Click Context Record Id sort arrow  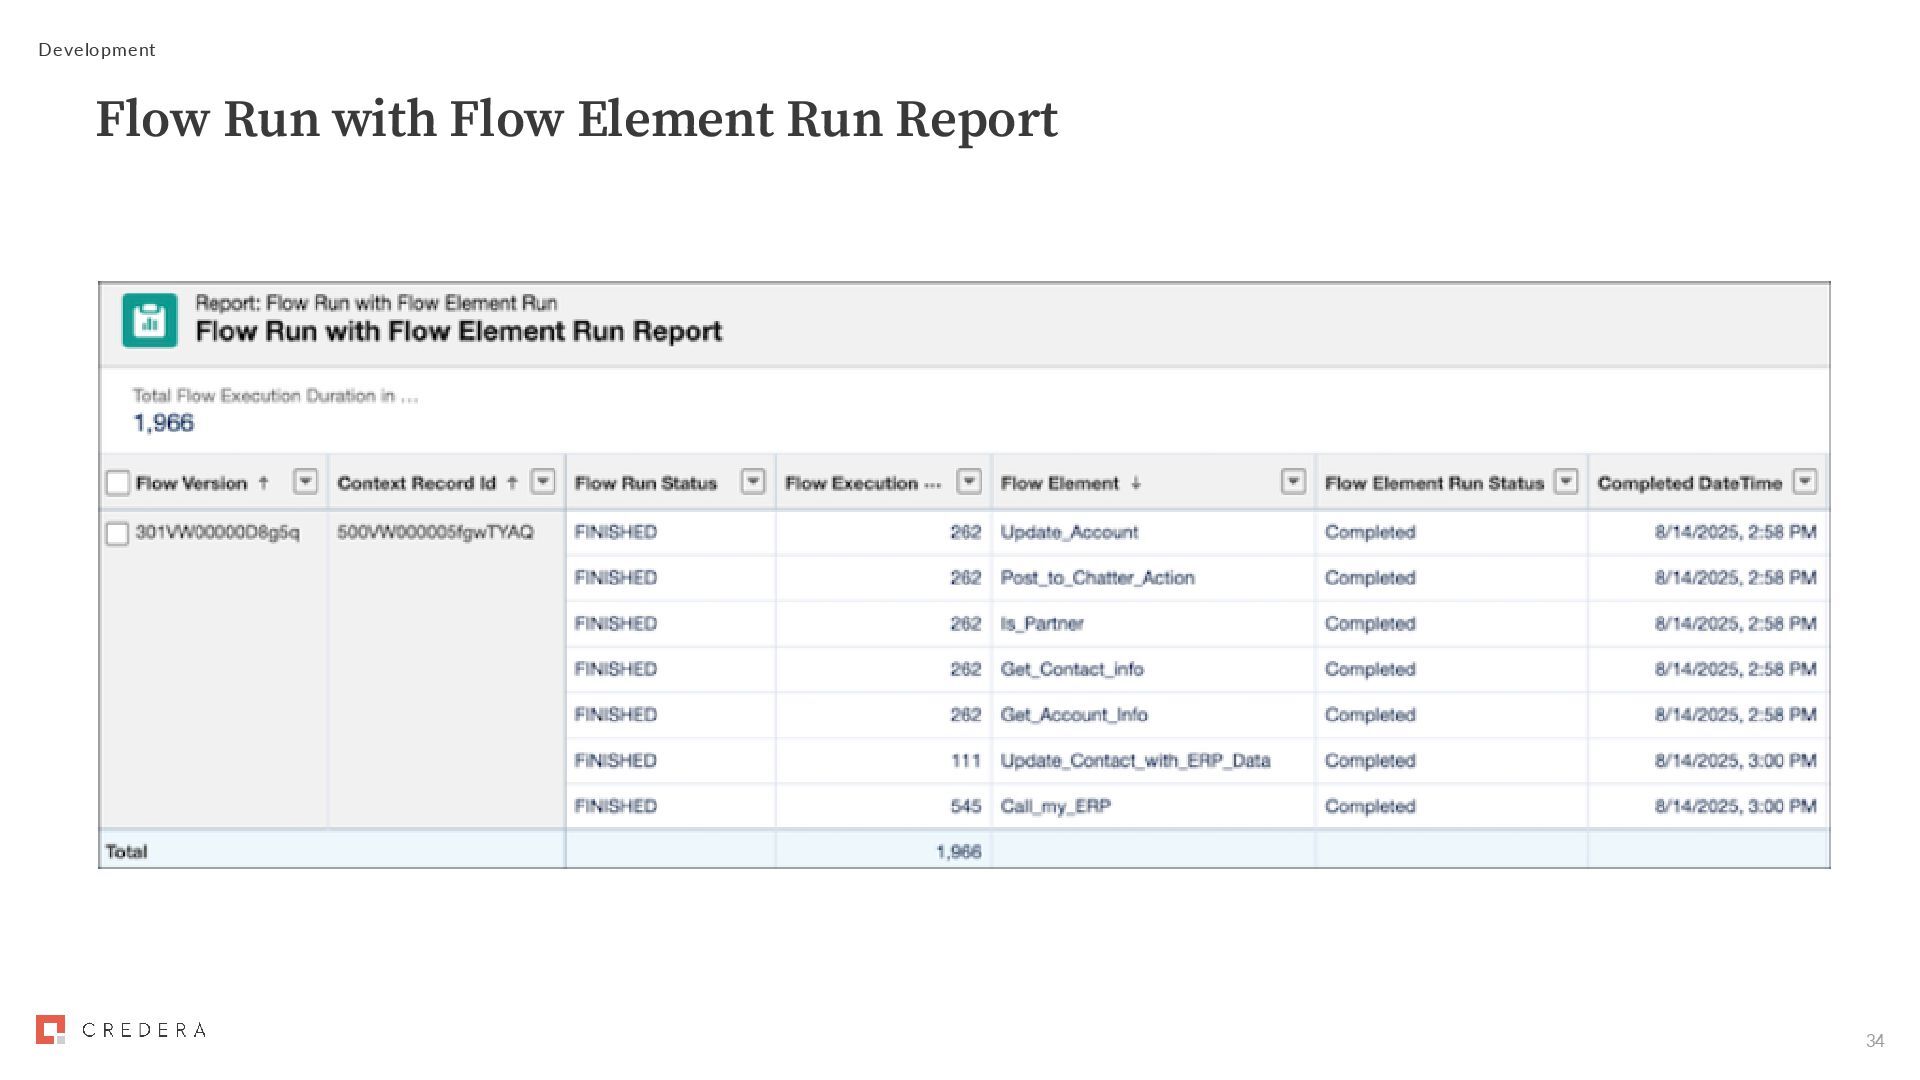(512, 483)
